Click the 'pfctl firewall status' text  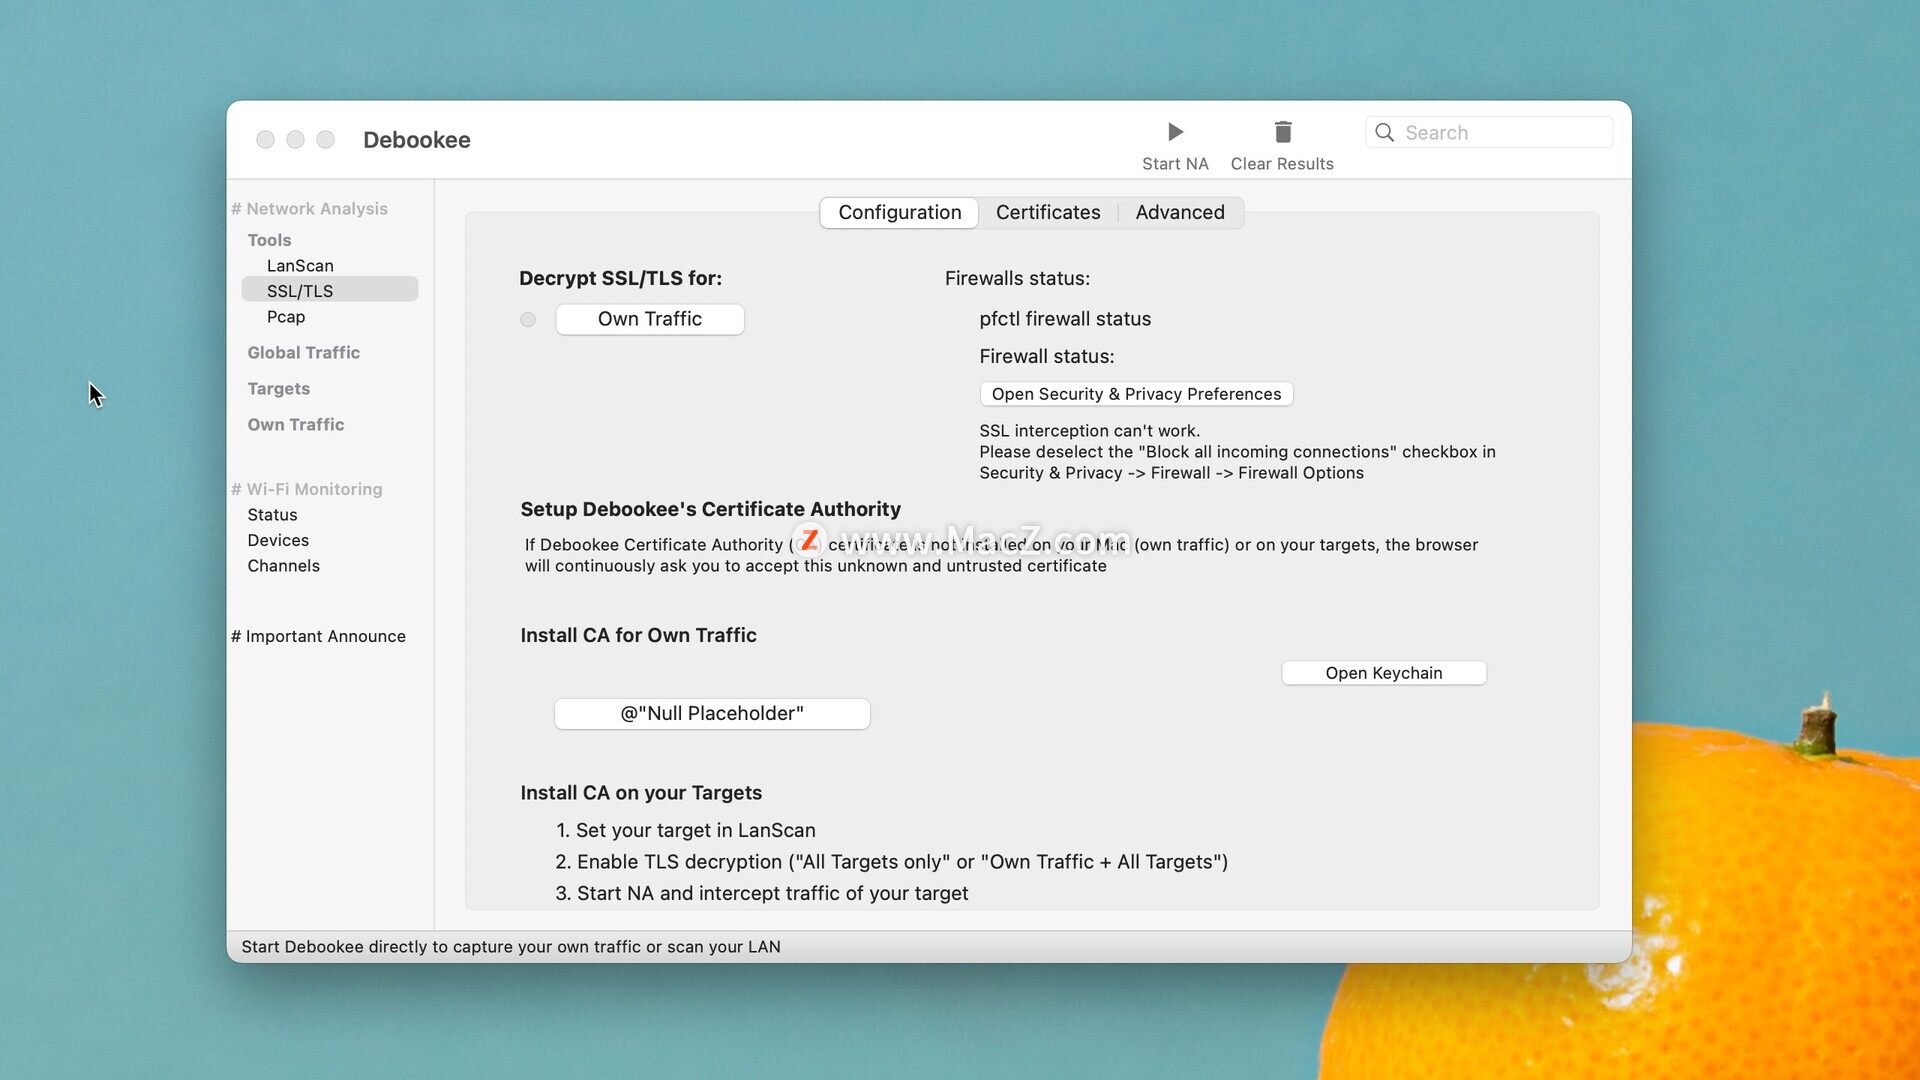[x=1065, y=319]
